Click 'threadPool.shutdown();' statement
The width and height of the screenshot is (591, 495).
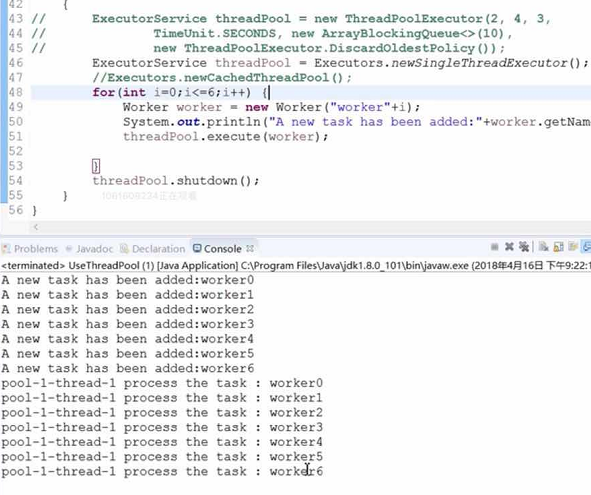176,181
